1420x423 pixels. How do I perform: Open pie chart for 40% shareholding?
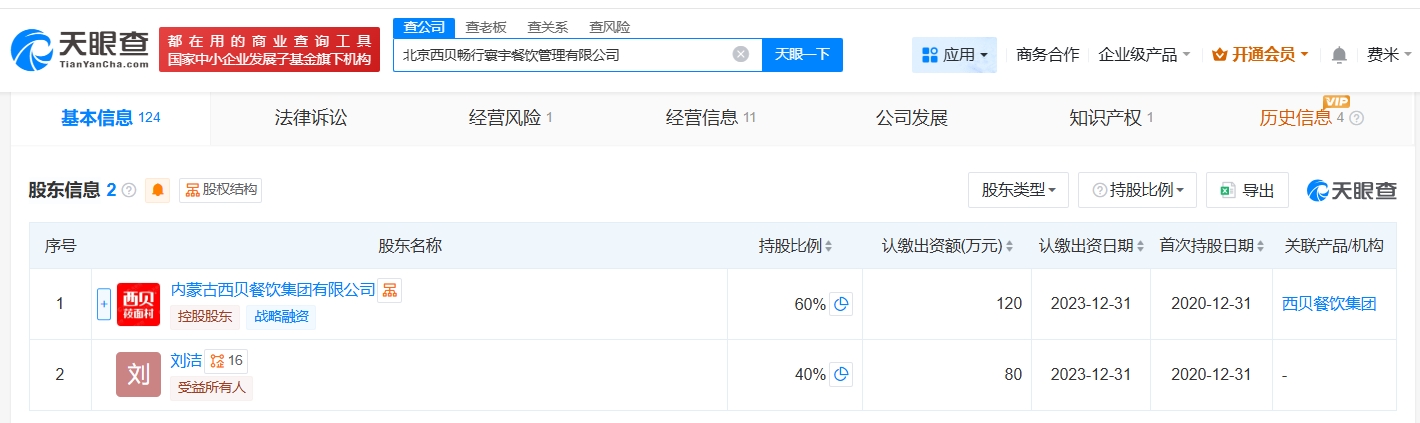coord(841,374)
